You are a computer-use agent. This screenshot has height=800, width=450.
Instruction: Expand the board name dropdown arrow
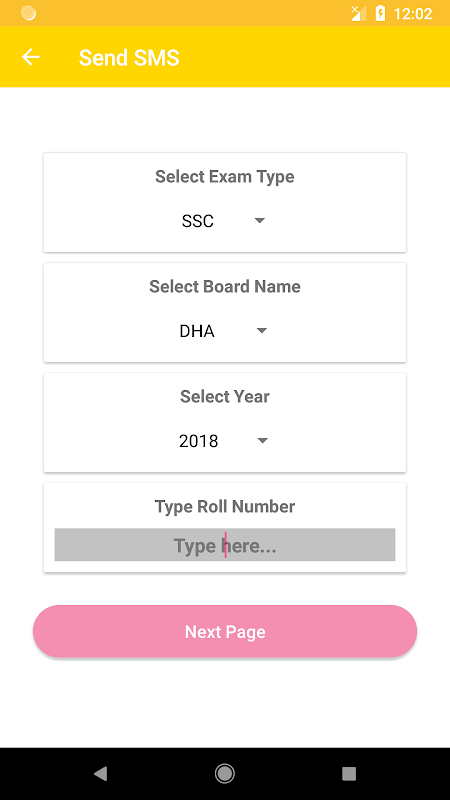coord(262,331)
